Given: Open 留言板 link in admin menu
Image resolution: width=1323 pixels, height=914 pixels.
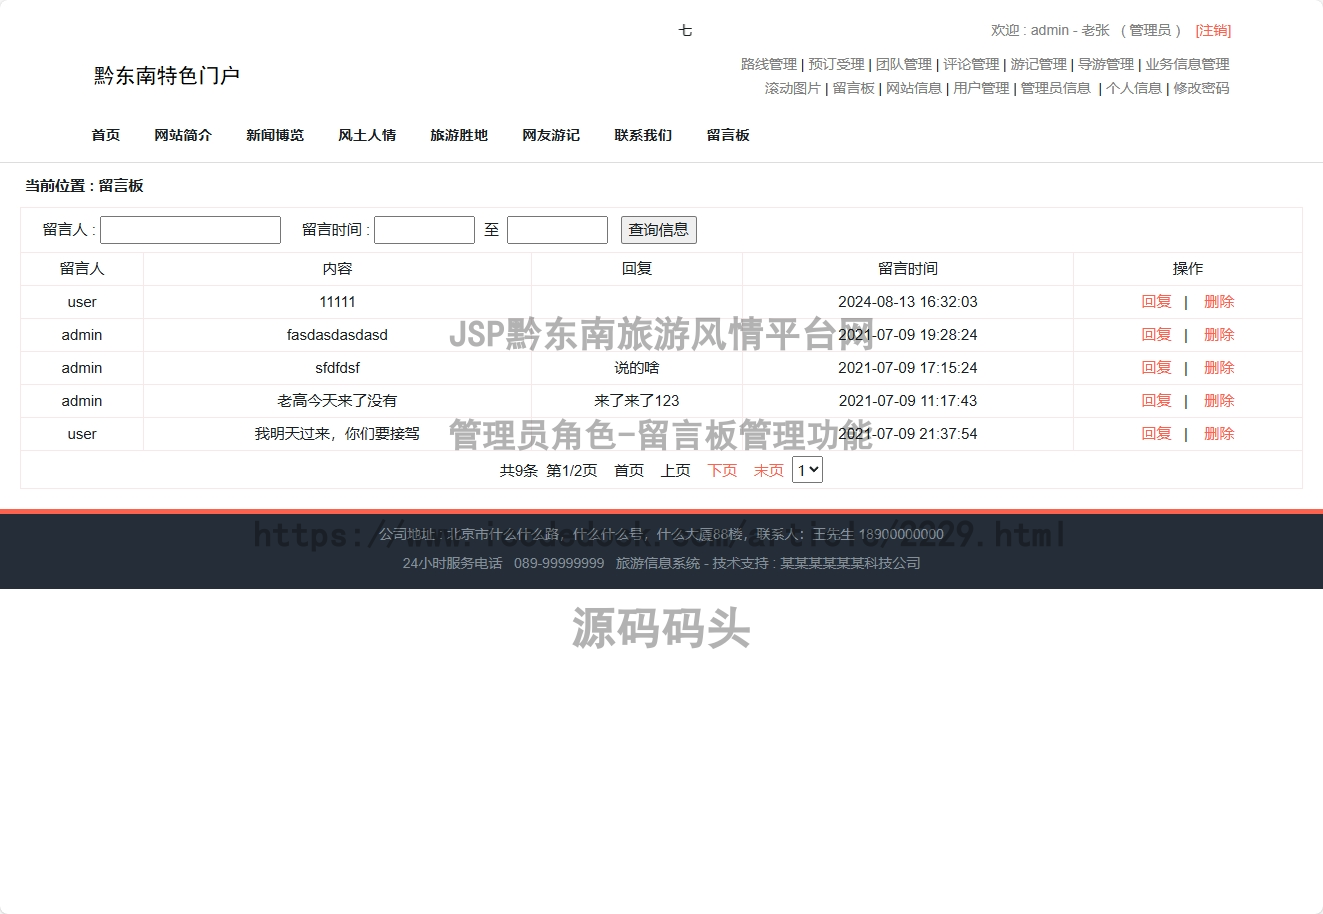Looking at the screenshot, I should point(853,88).
